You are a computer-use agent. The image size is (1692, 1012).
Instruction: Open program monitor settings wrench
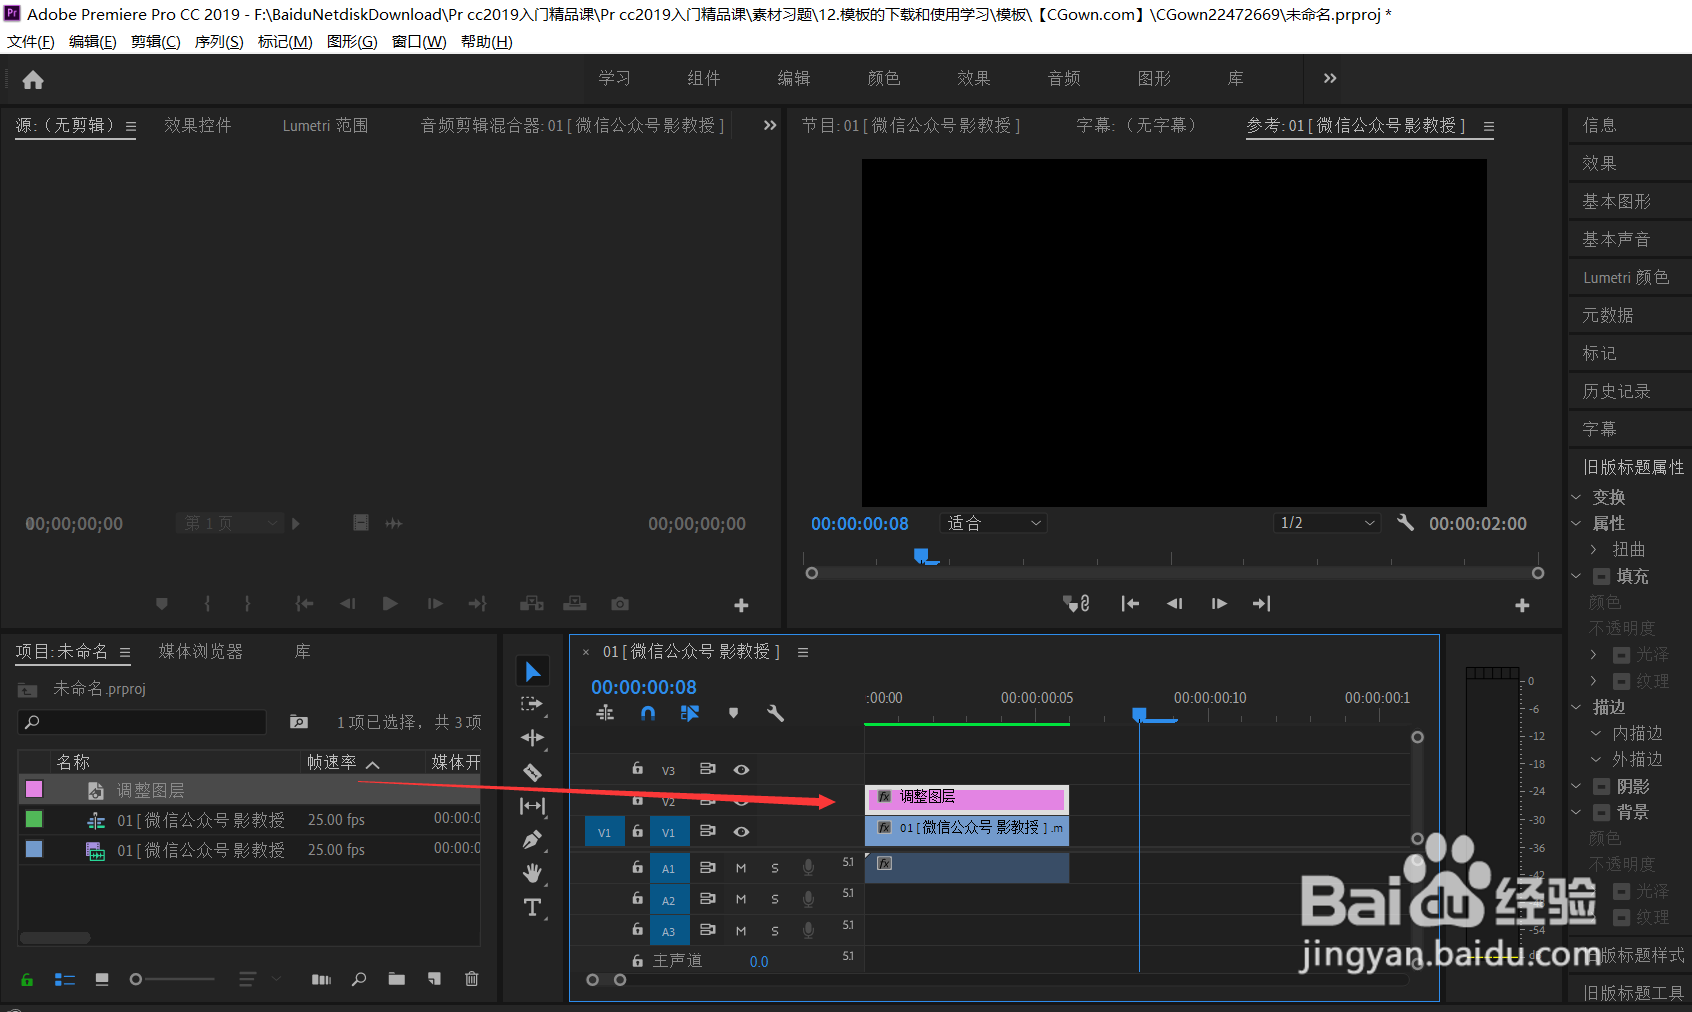point(1405,522)
